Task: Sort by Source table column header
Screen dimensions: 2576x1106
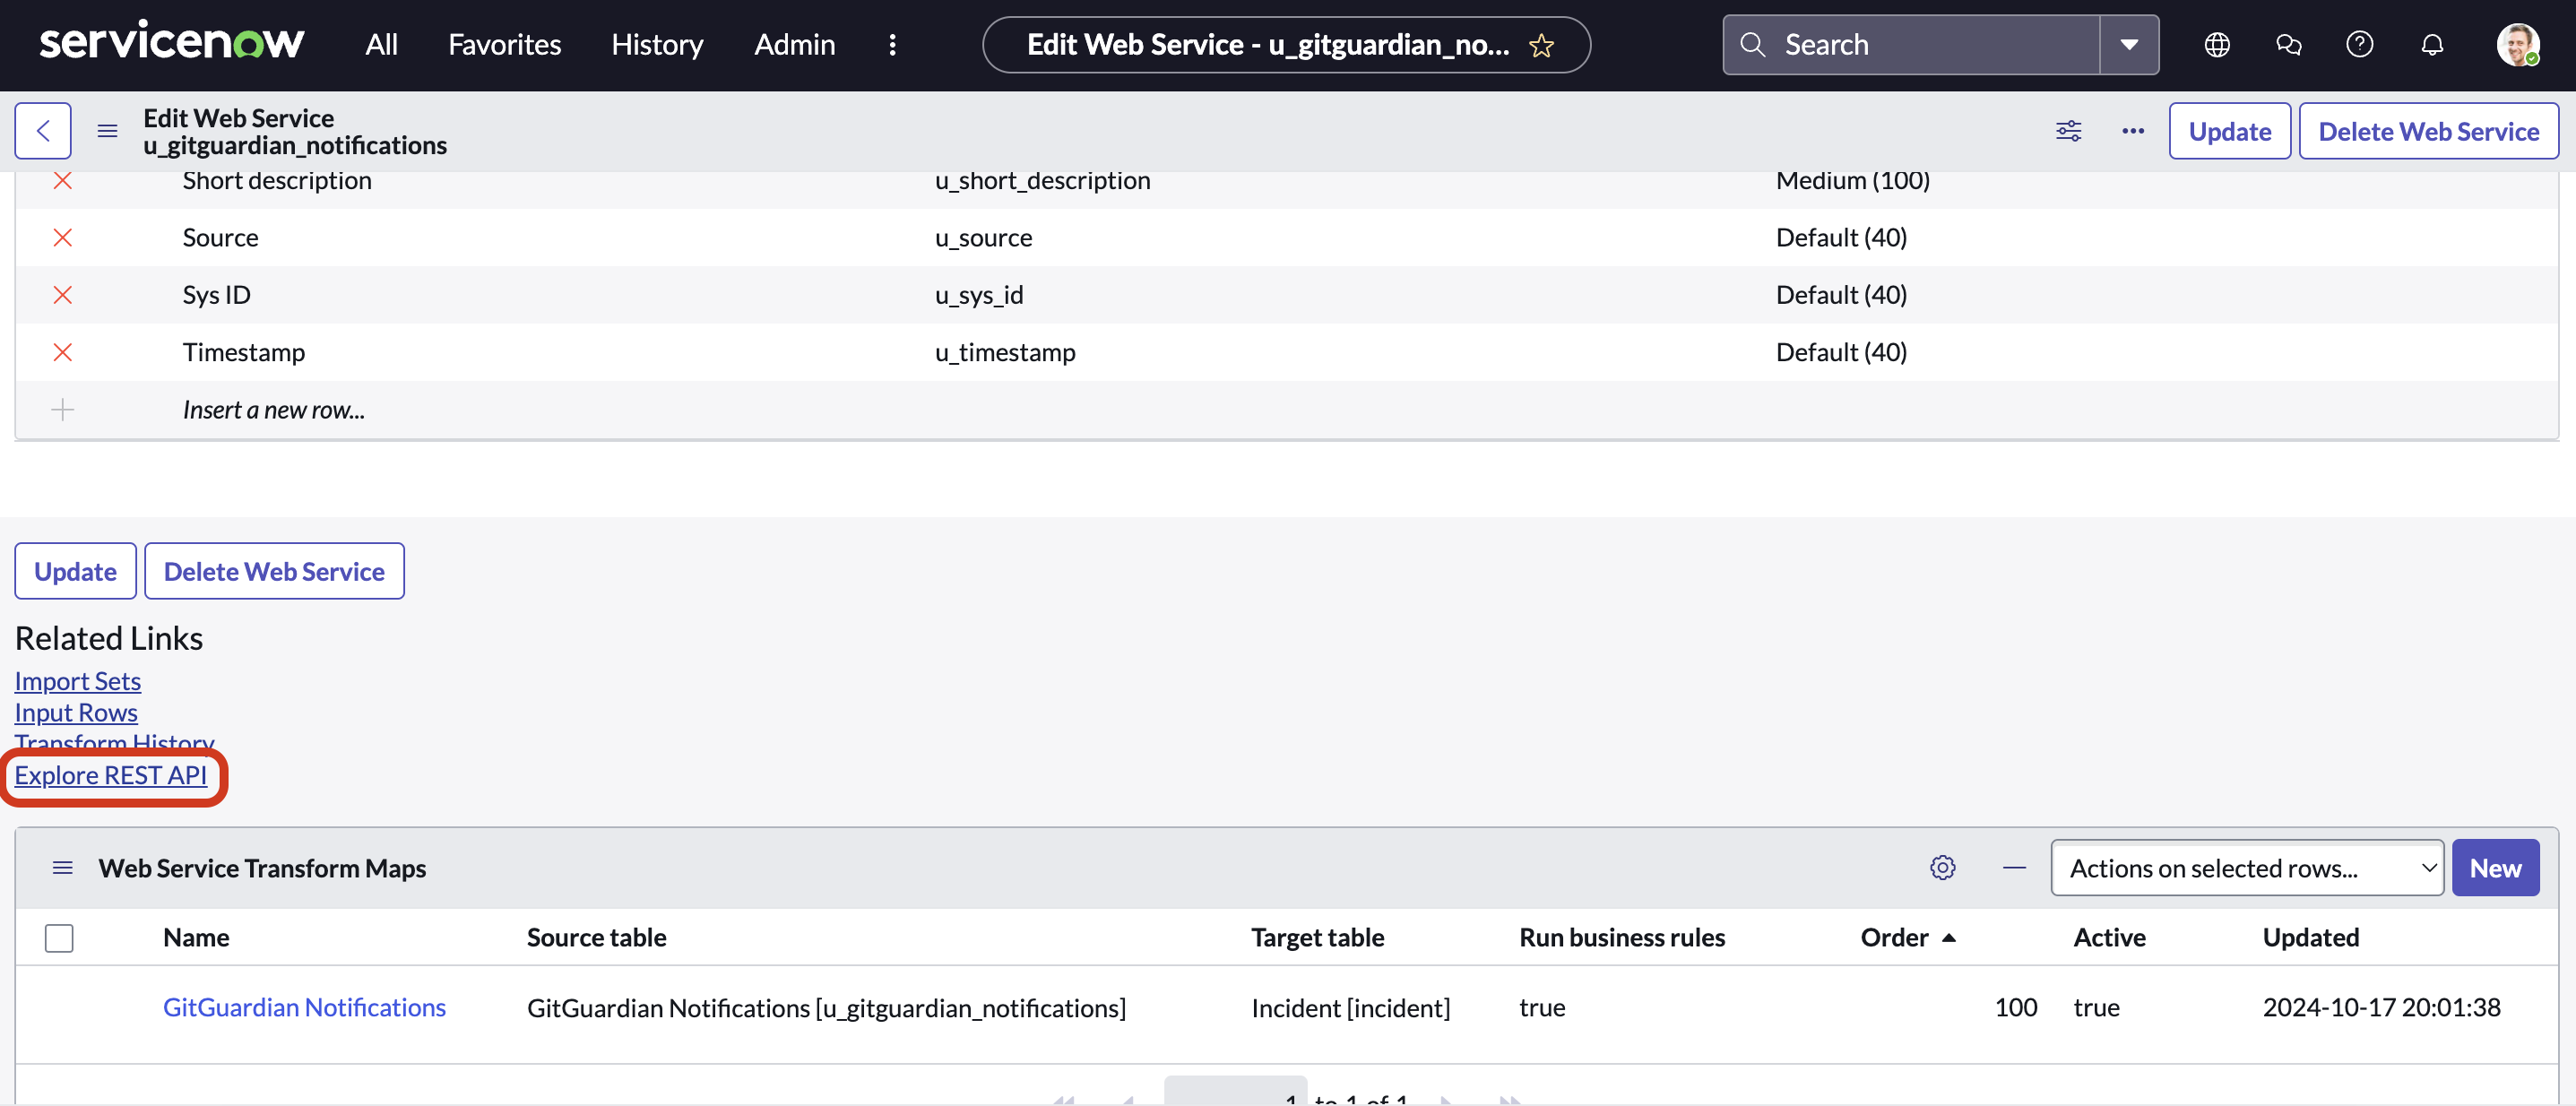Action: click(x=596, y=938)
